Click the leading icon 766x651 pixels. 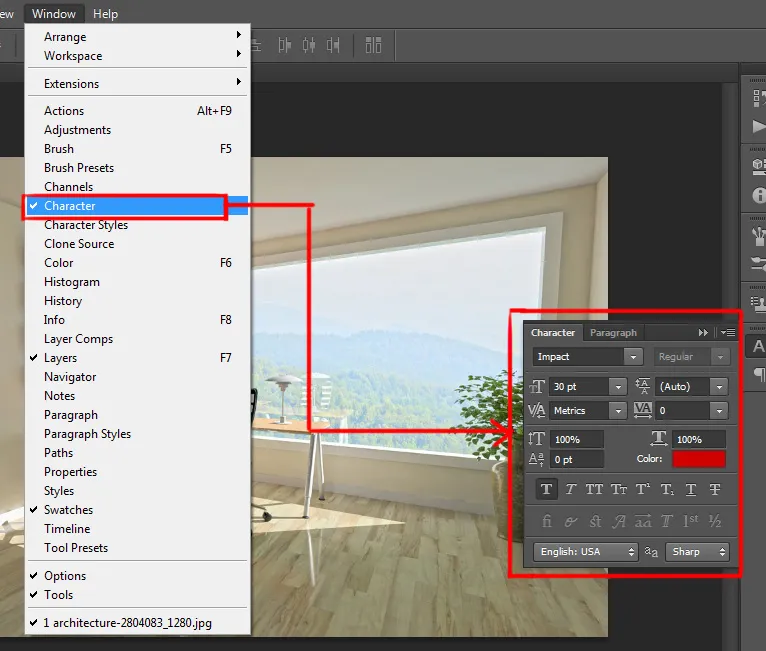pos(642,386)
